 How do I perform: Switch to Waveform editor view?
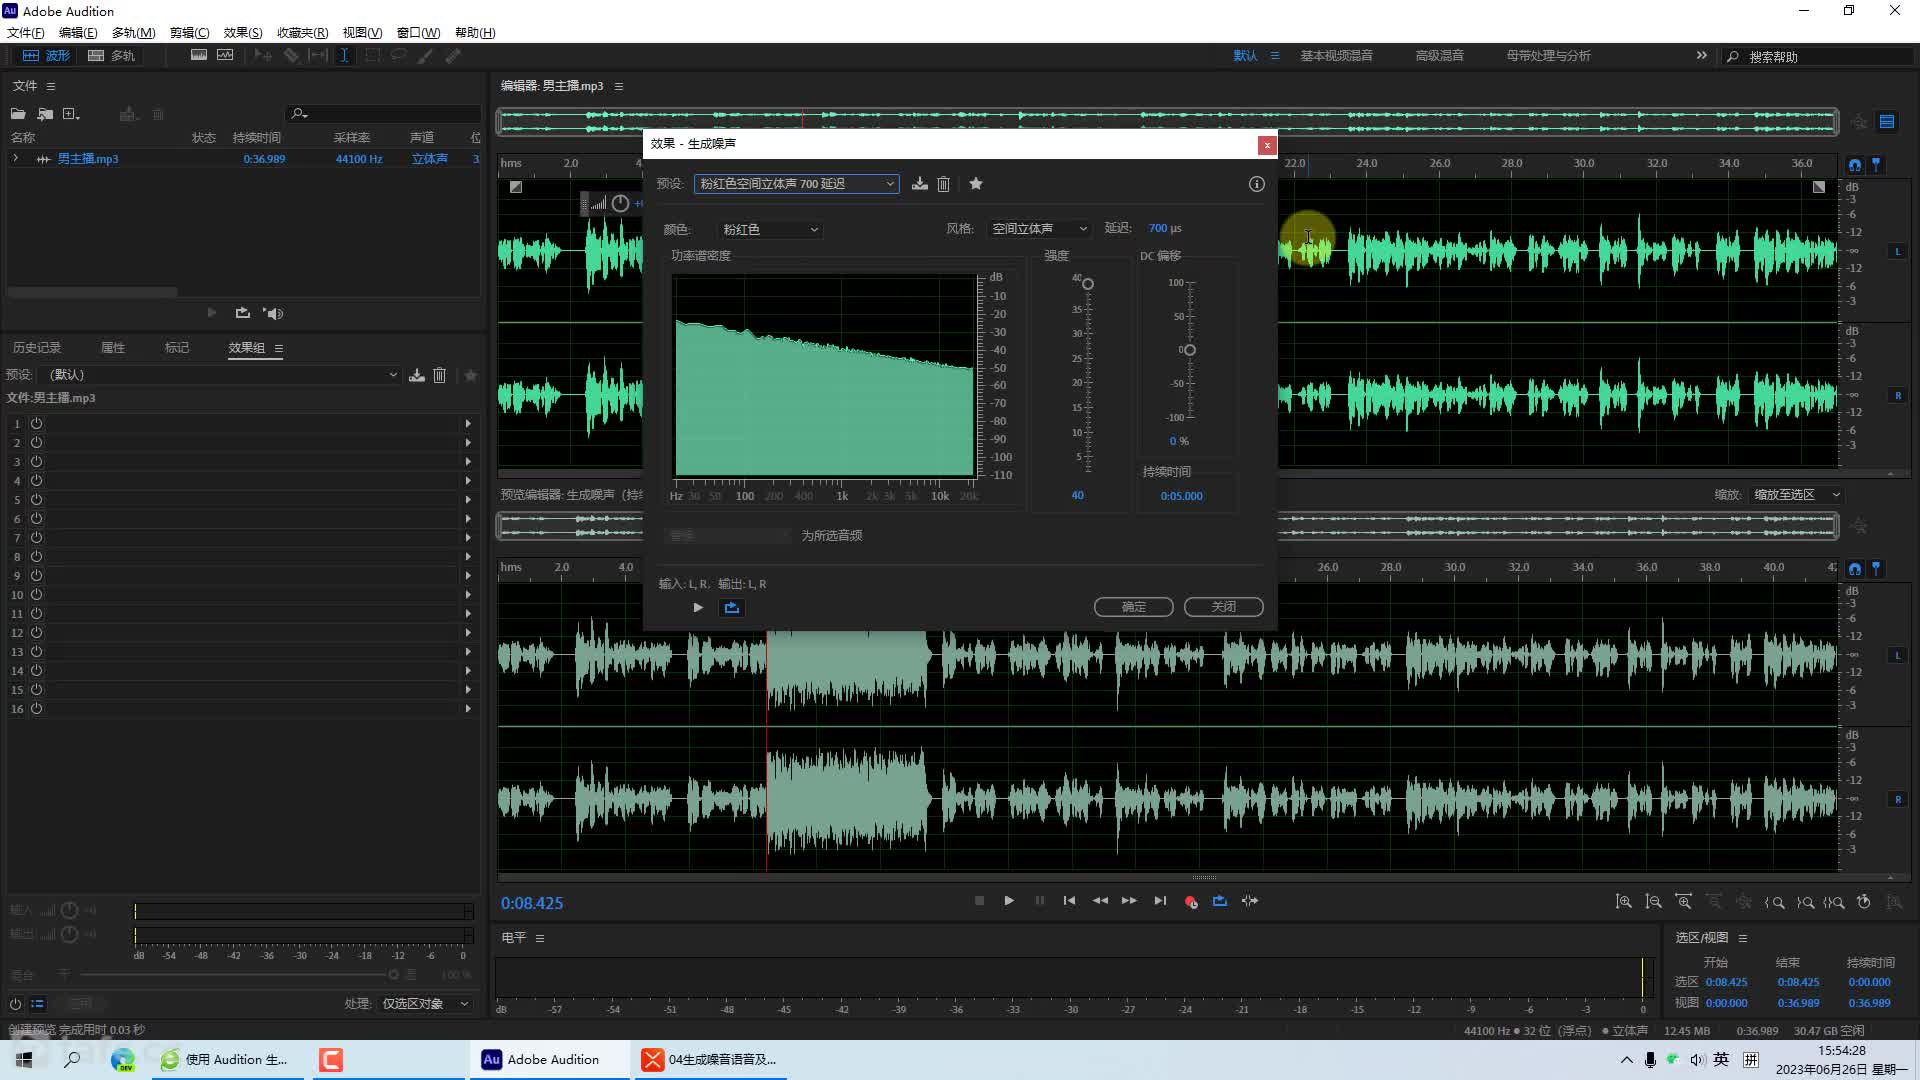click(x=46, y=56)
